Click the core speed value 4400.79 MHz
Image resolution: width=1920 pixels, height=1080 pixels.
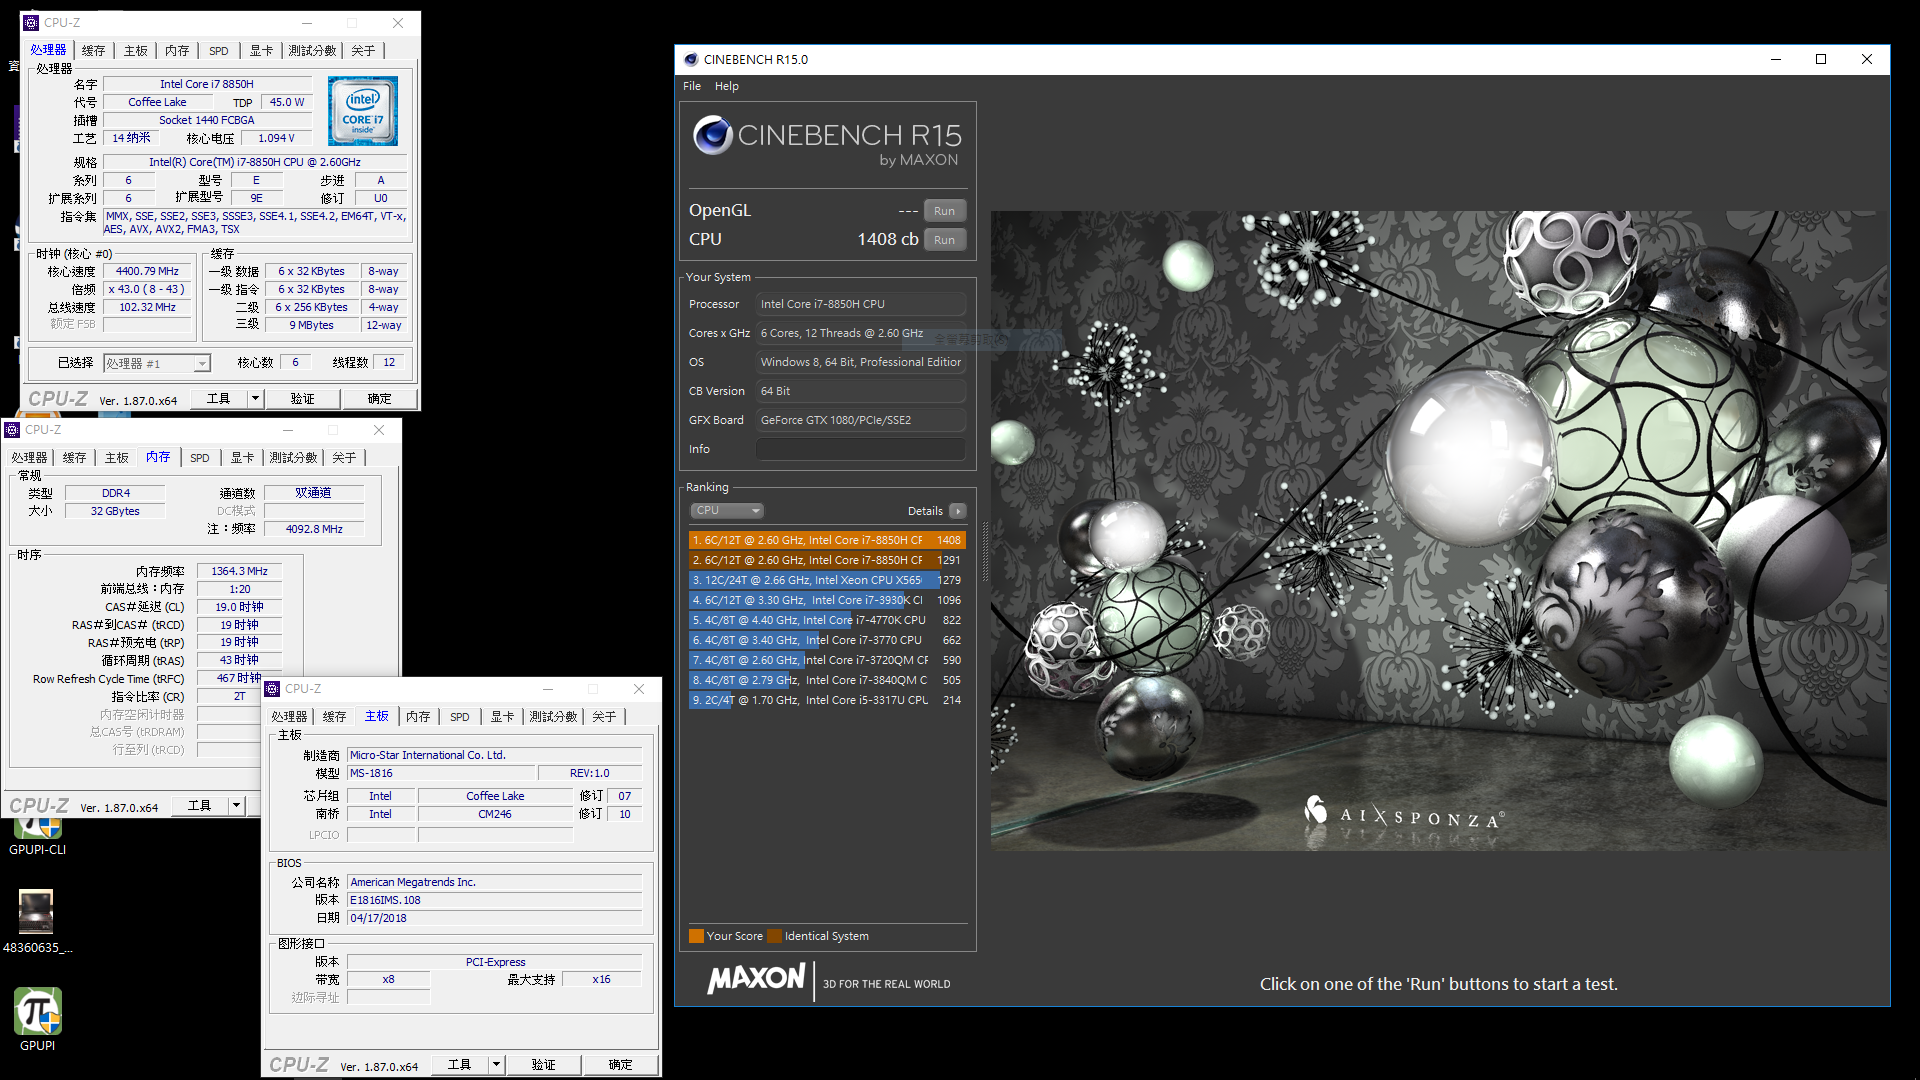147,271
